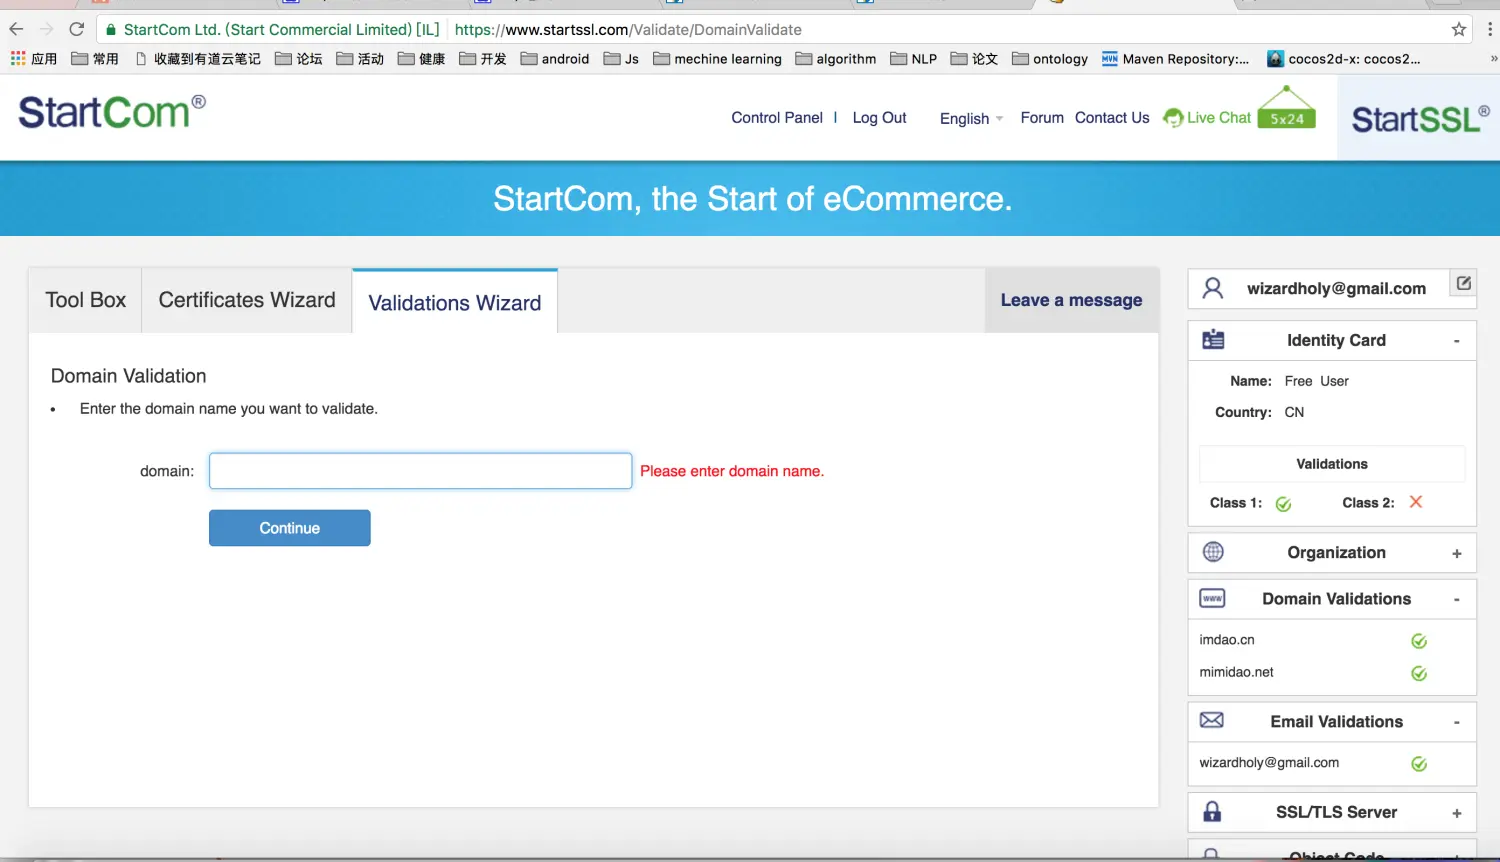The image size is (1500, 862).
Task: Click the browser address bar URL
Action: coord(628,30)
